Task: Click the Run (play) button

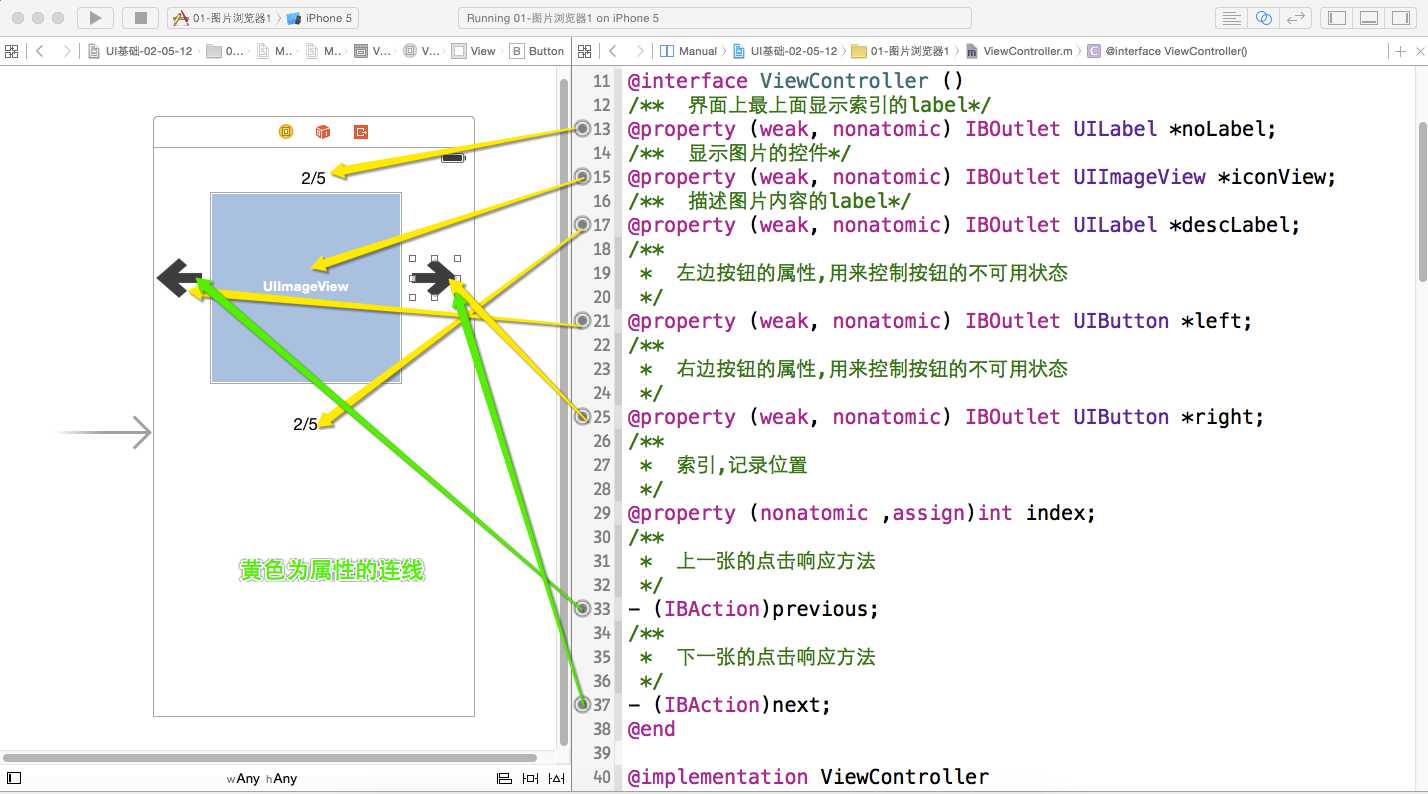Action: (95, 18)
